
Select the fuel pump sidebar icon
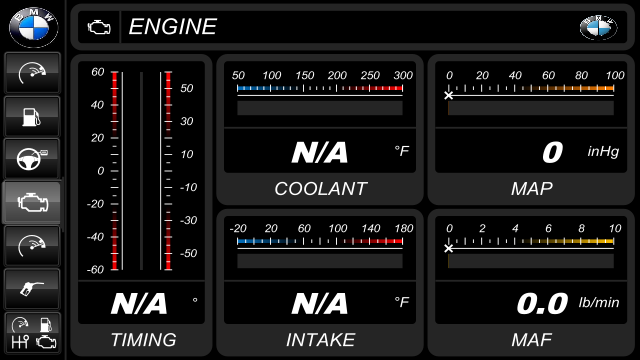(x=32, y=116)
